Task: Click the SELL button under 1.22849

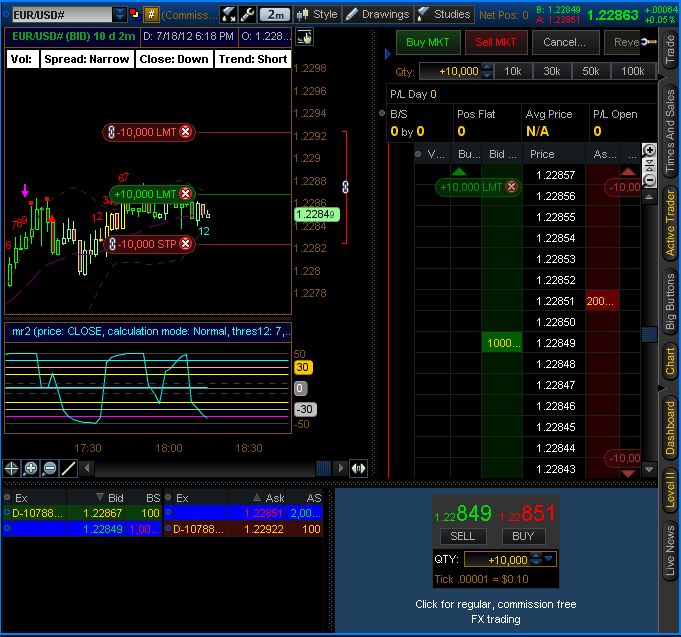Action: [462, 536]
